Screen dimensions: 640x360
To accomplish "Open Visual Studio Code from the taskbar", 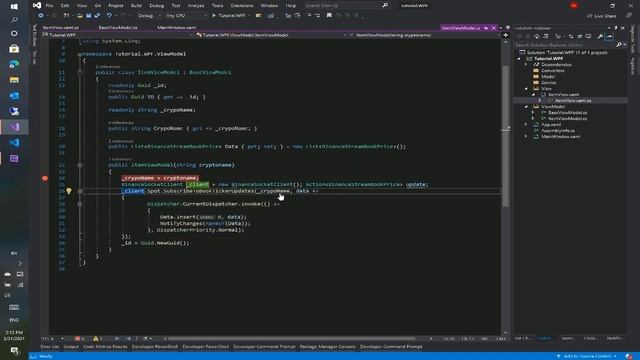I will coord(14,142).
